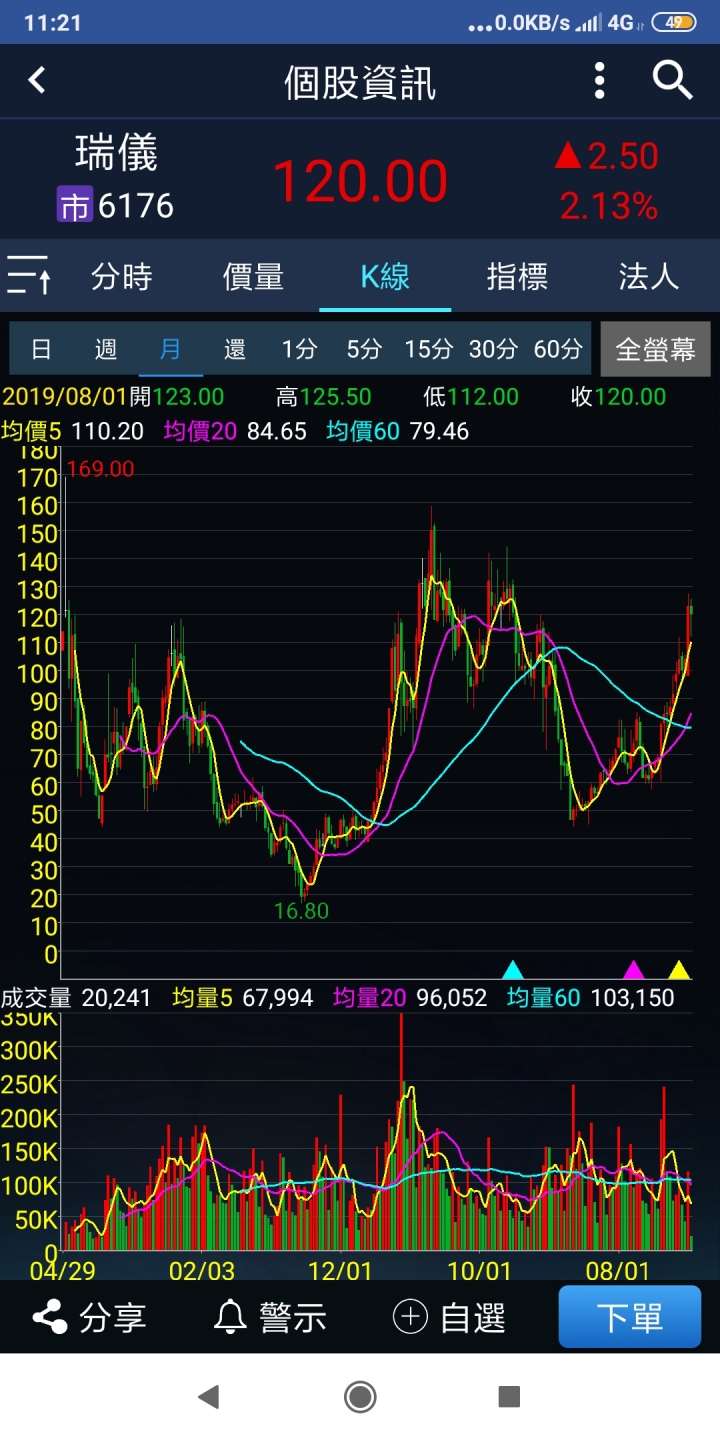Tap the 自選 watchlist label
Viewport: 720px width, 1440px height.
coord(473,1317)
